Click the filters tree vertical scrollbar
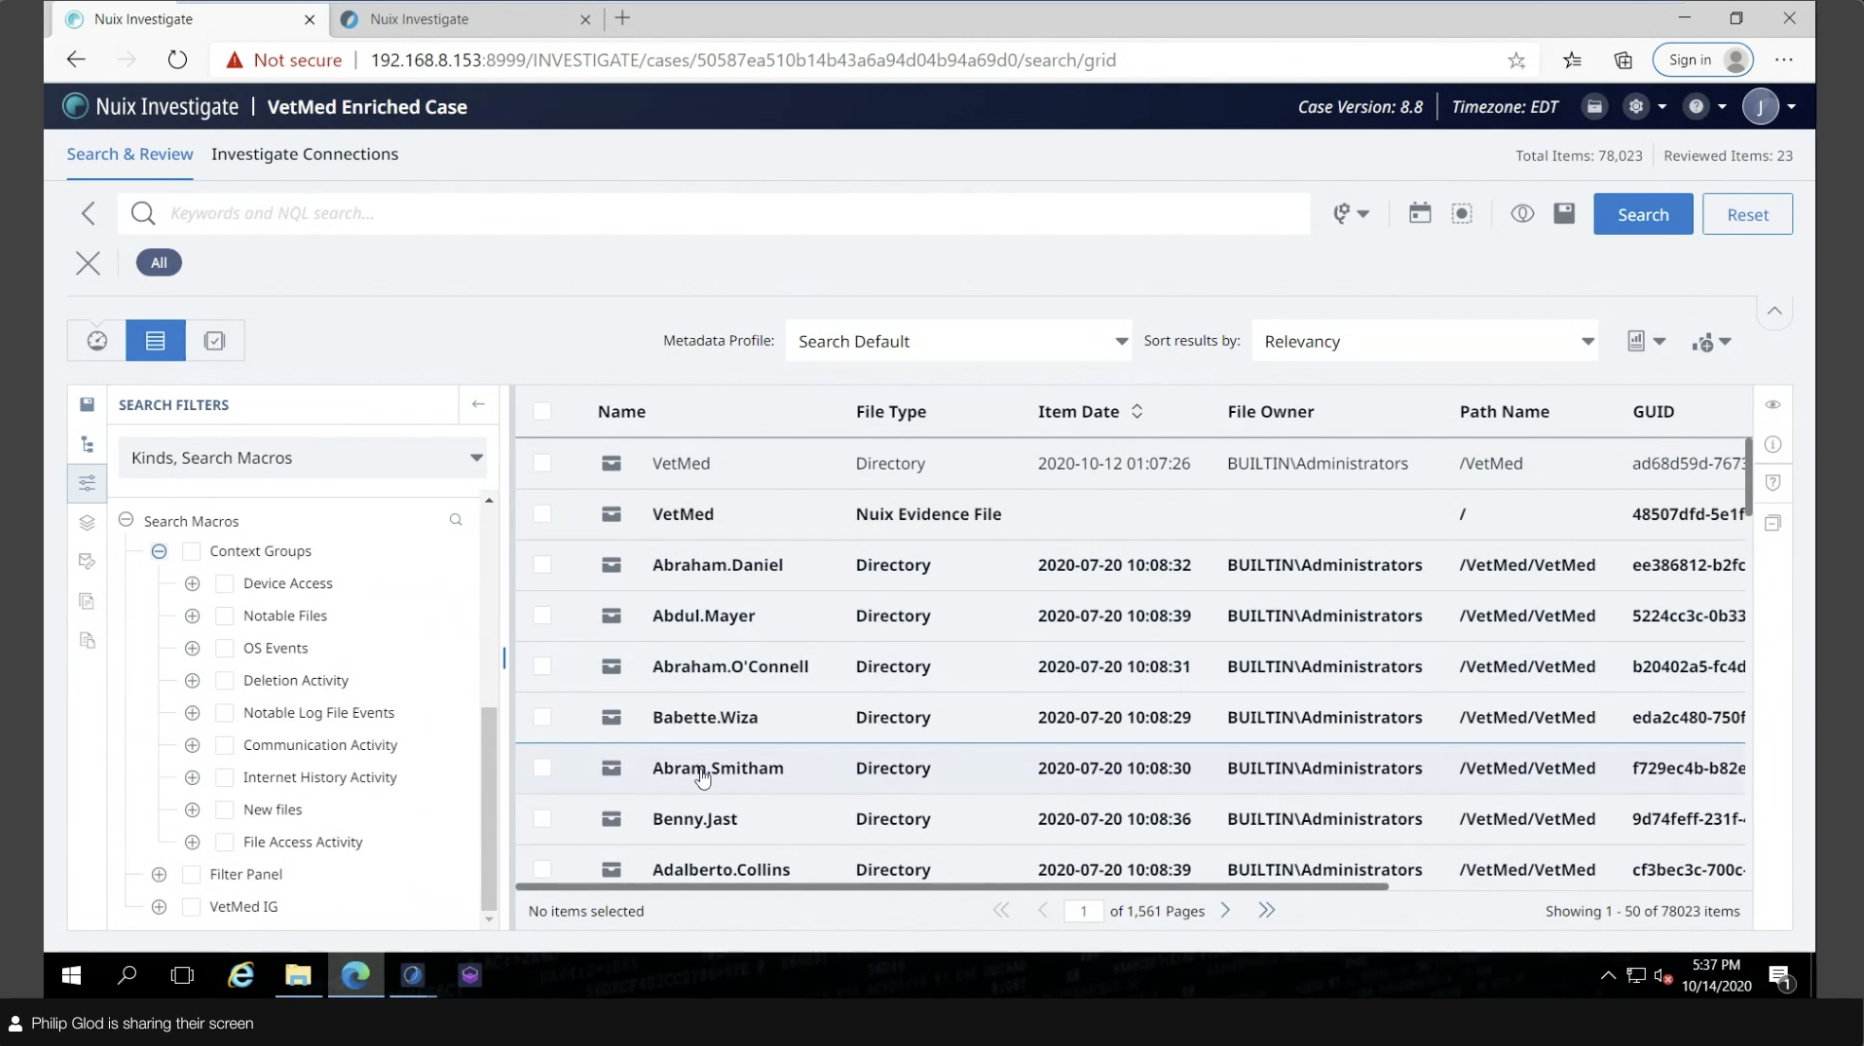 pyautogui.click(x=489, y=808)
